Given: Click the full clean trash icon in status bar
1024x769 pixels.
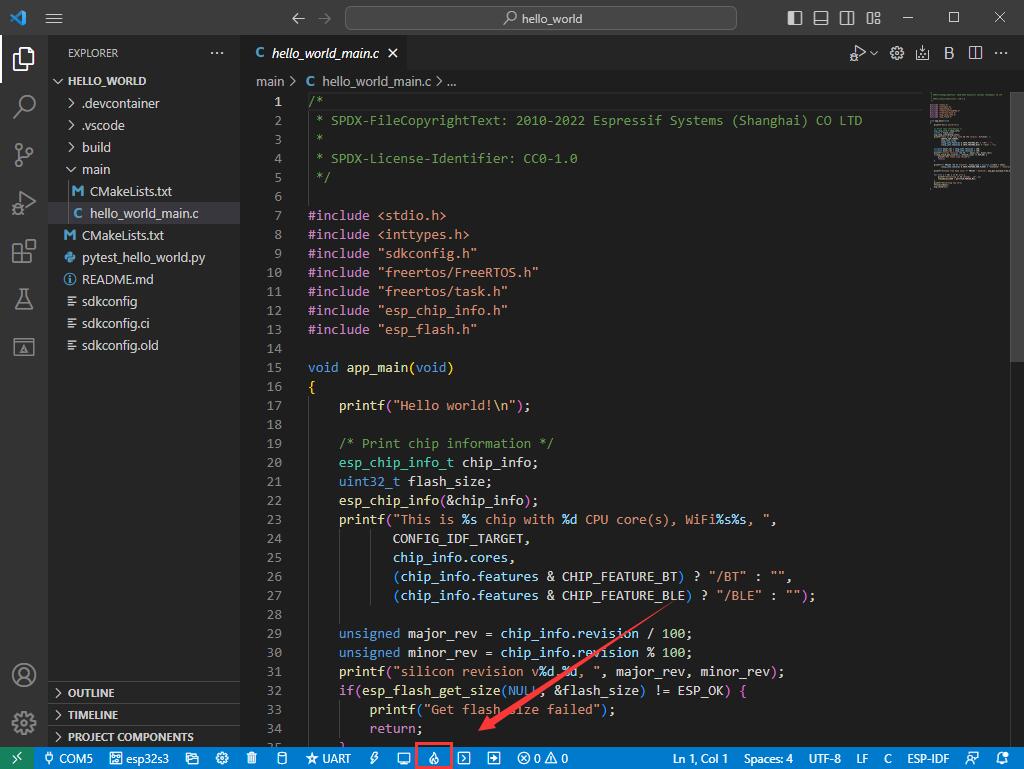Looking at the screenshot, I should (252, 758).
